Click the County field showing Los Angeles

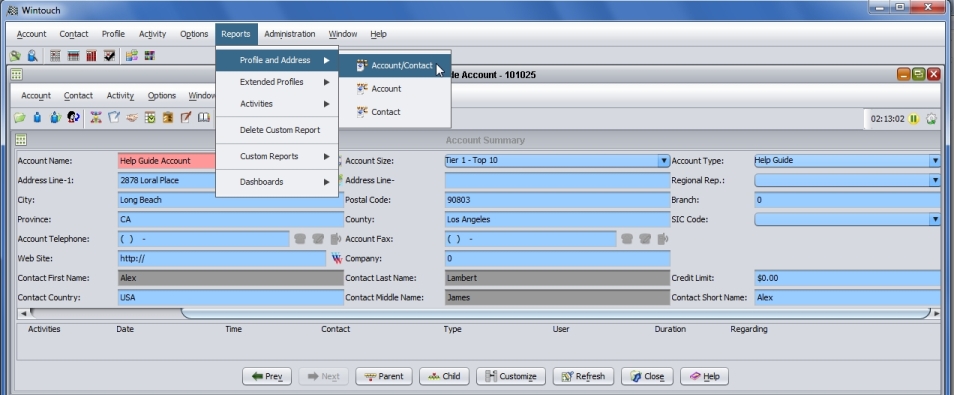click(557, 219)
